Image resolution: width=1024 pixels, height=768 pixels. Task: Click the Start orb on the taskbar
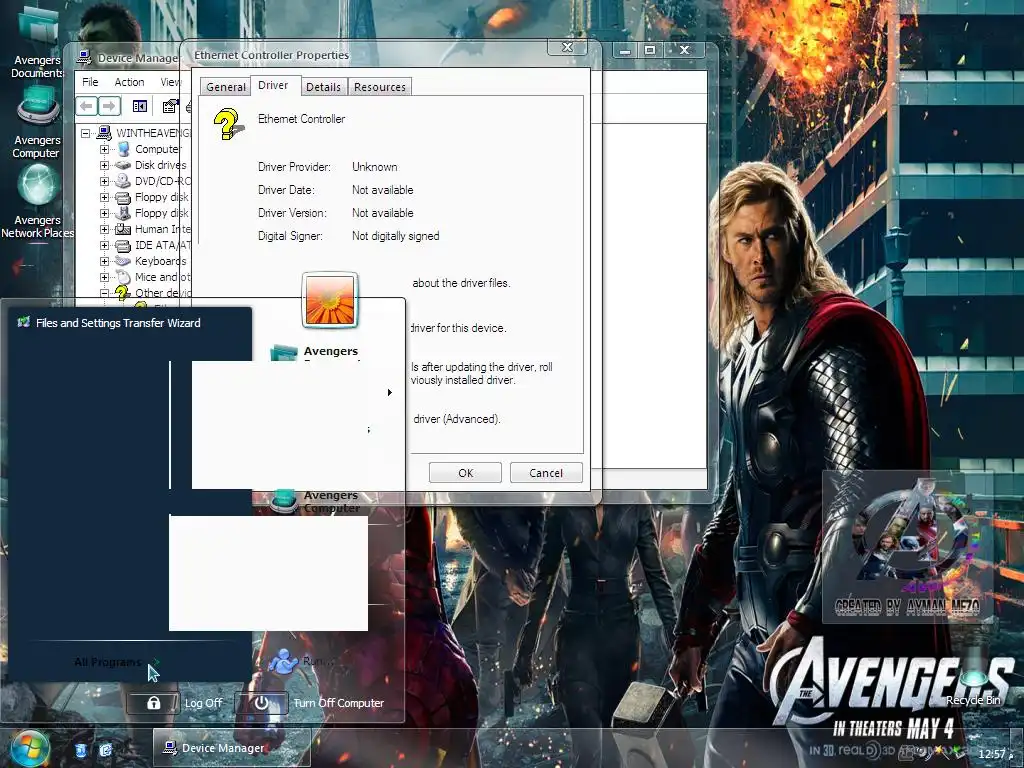click(30, 748)
